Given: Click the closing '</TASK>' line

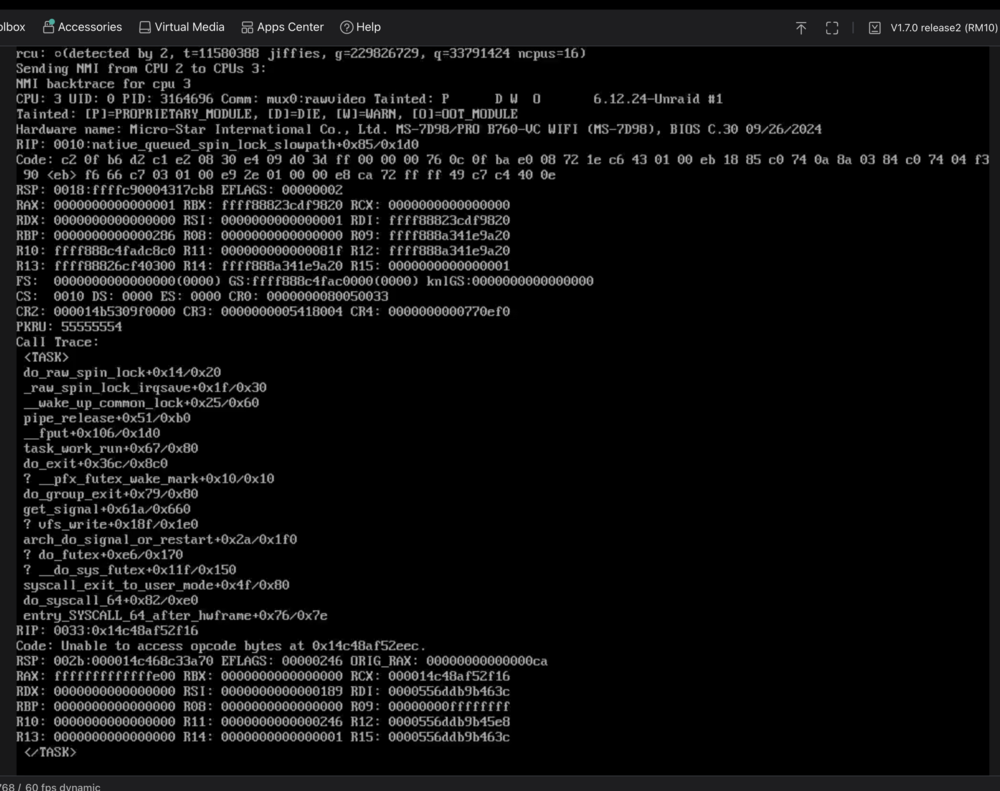Looking at the screenshot, I should tap(50, 752).
